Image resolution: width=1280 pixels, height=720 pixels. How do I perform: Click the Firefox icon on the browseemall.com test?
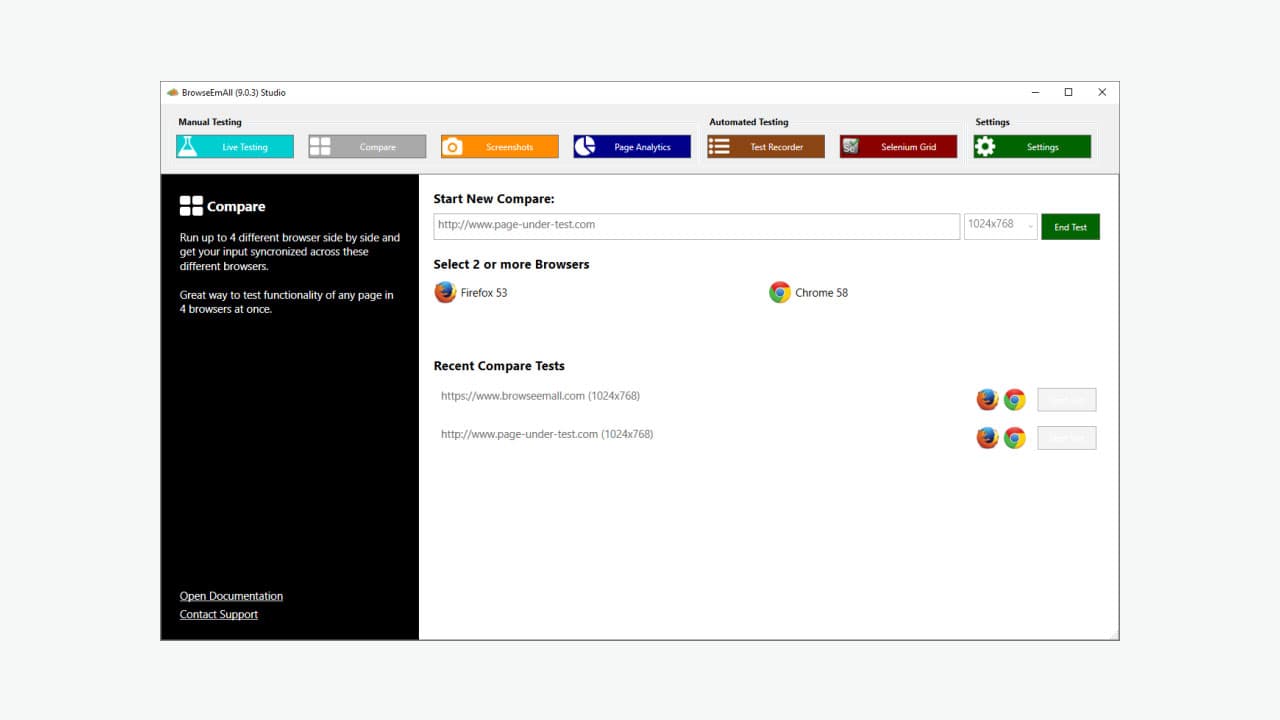987,398
